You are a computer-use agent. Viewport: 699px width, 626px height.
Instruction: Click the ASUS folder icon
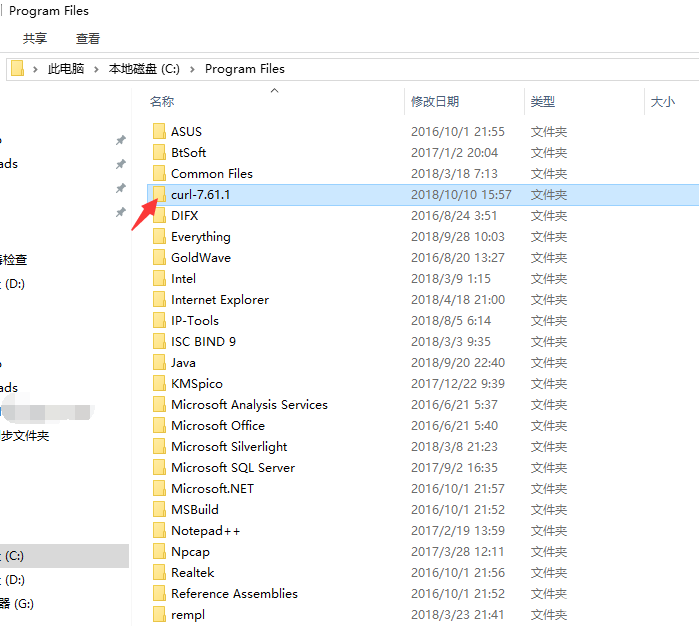pos(159,132)
